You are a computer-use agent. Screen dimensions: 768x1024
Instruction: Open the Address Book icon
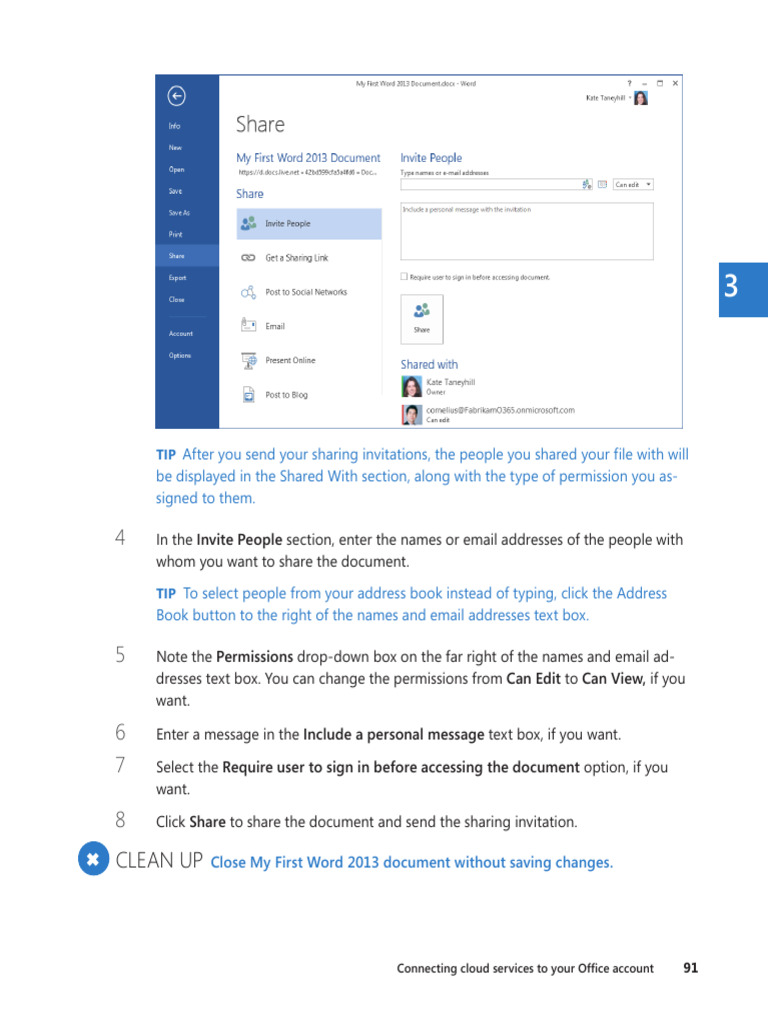(602, 185)
